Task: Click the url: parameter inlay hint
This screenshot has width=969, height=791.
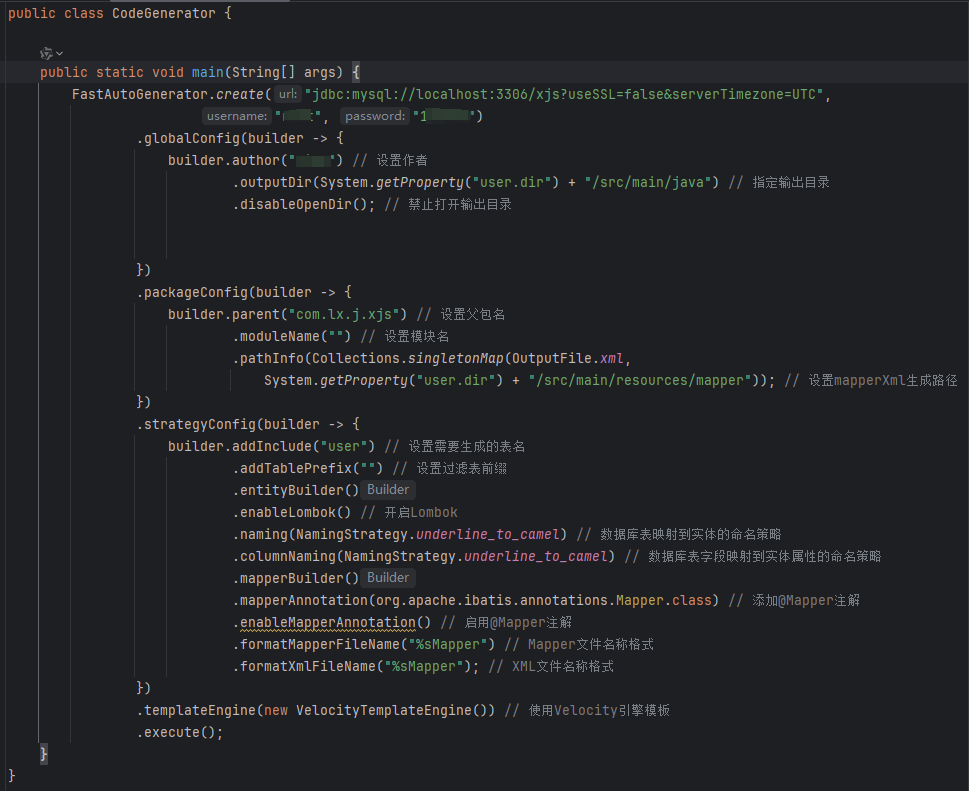Action: (x=287, y=94)
